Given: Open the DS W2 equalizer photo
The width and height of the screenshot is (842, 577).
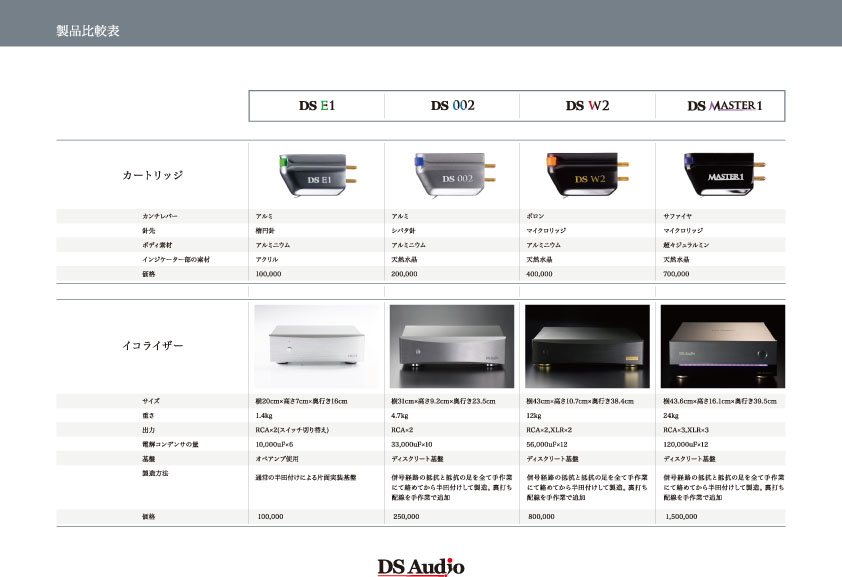Looking at the screenshot, I should [x=587, y=346].
